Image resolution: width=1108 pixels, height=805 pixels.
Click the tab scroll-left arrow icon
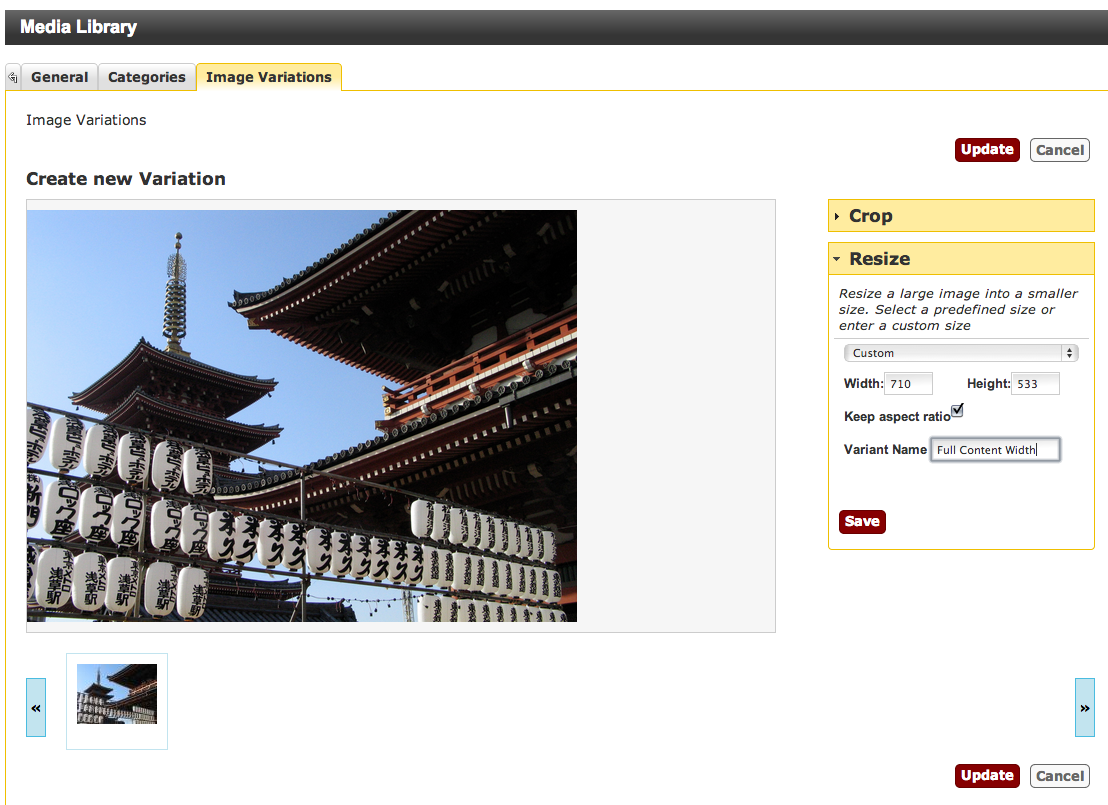click(12, 77)
